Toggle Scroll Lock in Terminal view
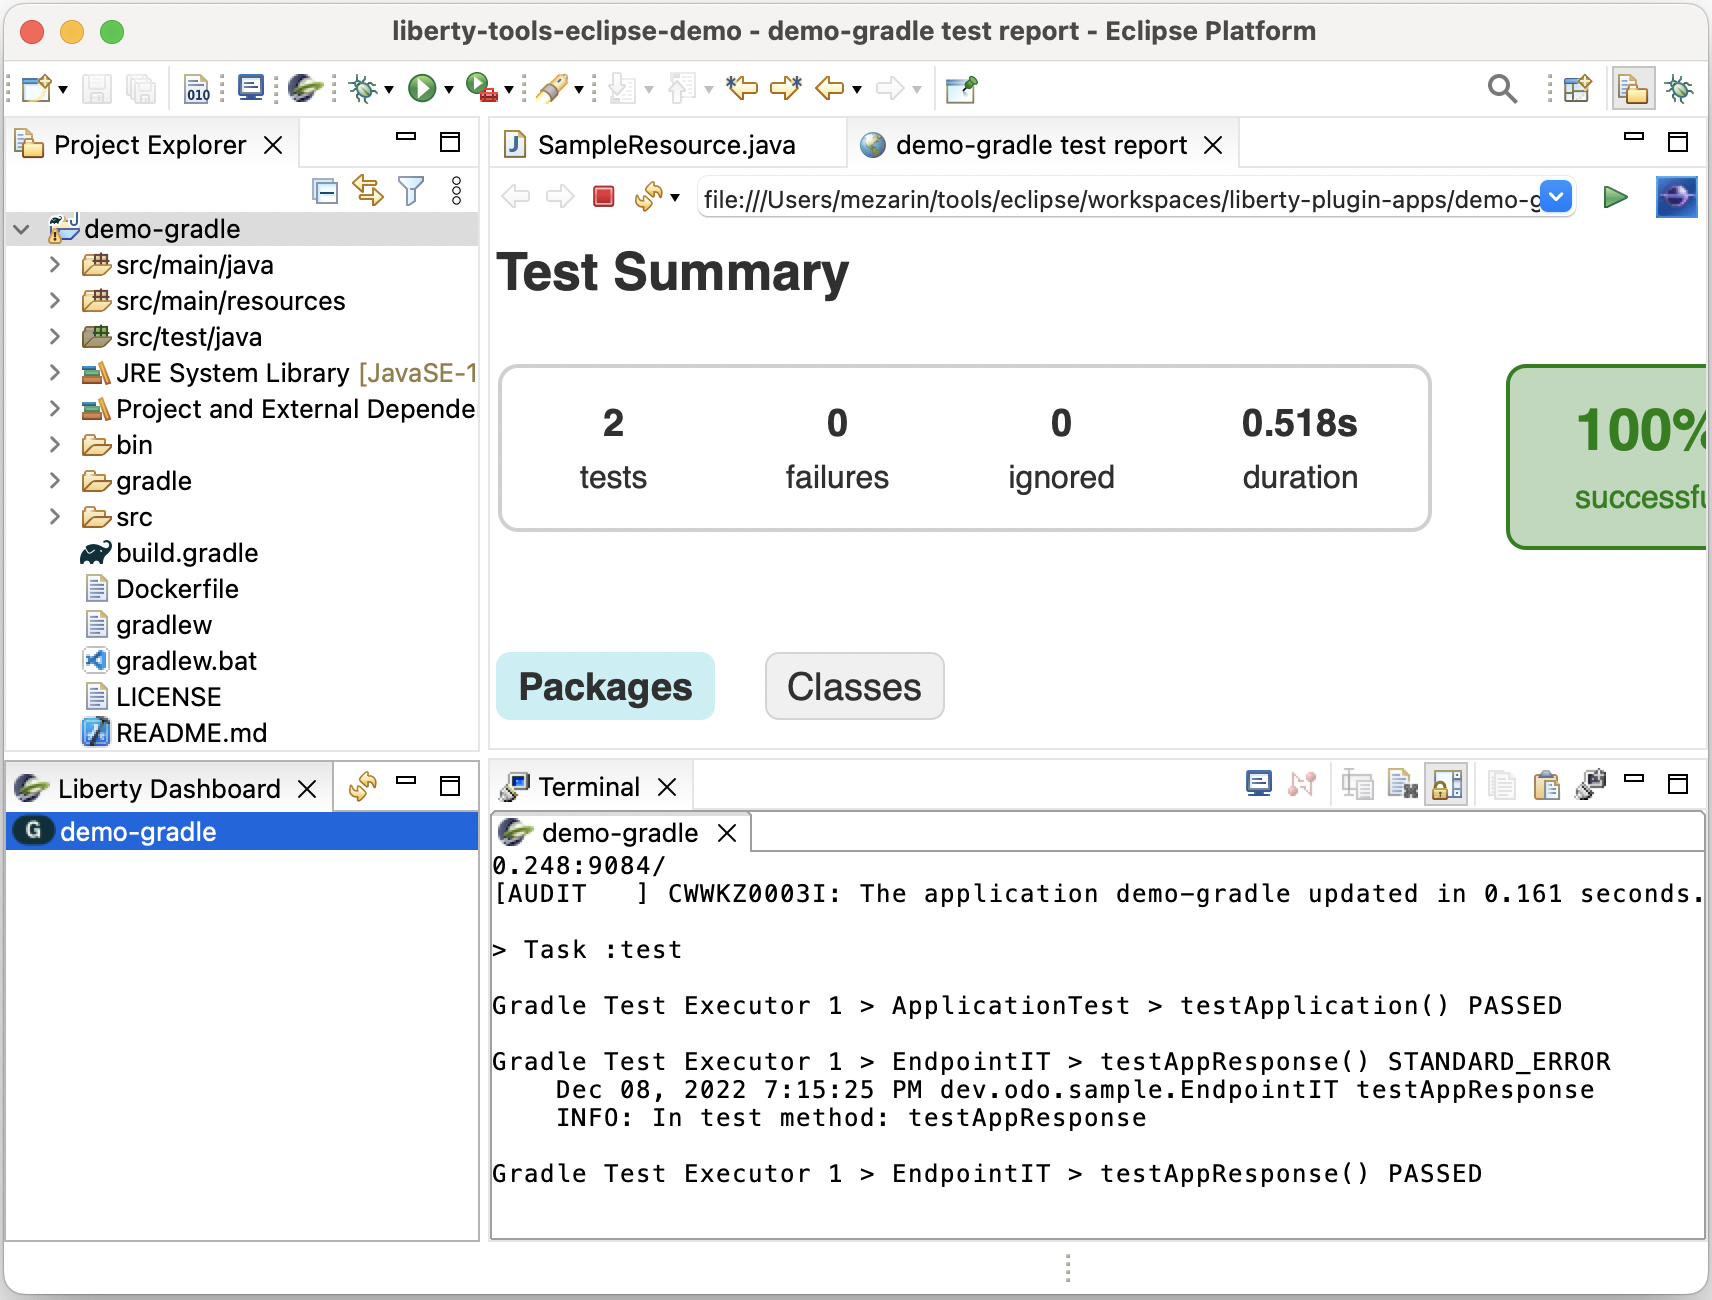 [x=1447, y=785]
